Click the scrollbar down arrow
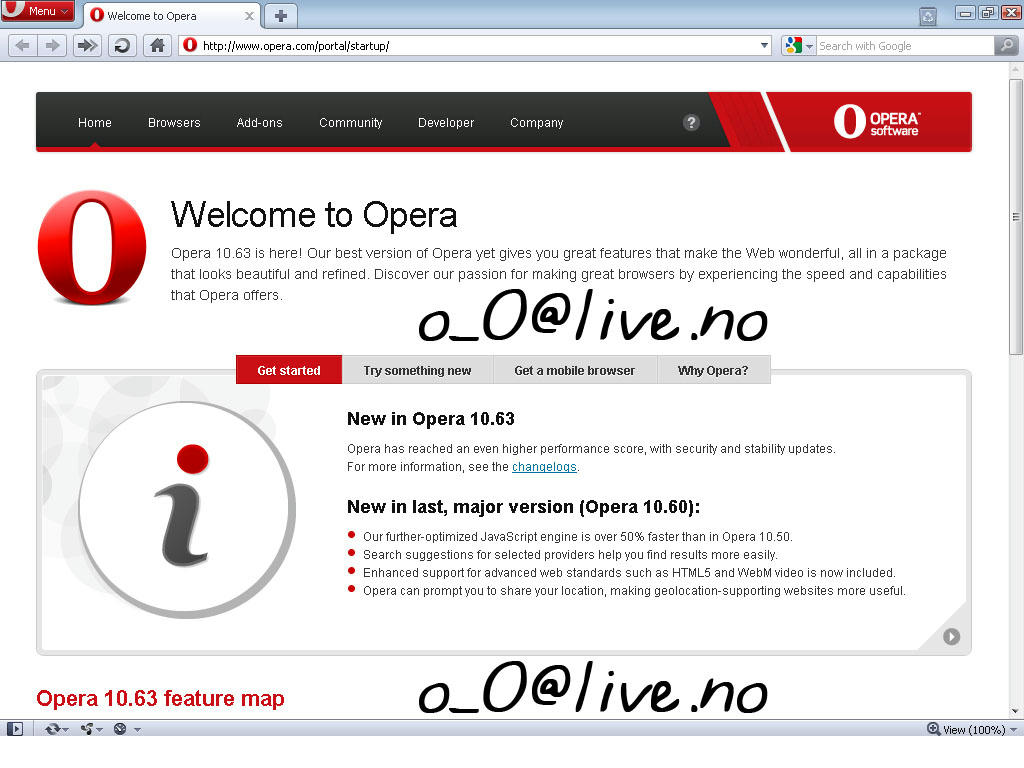This screenshot has height=768, width=1024. (1016, 711)
